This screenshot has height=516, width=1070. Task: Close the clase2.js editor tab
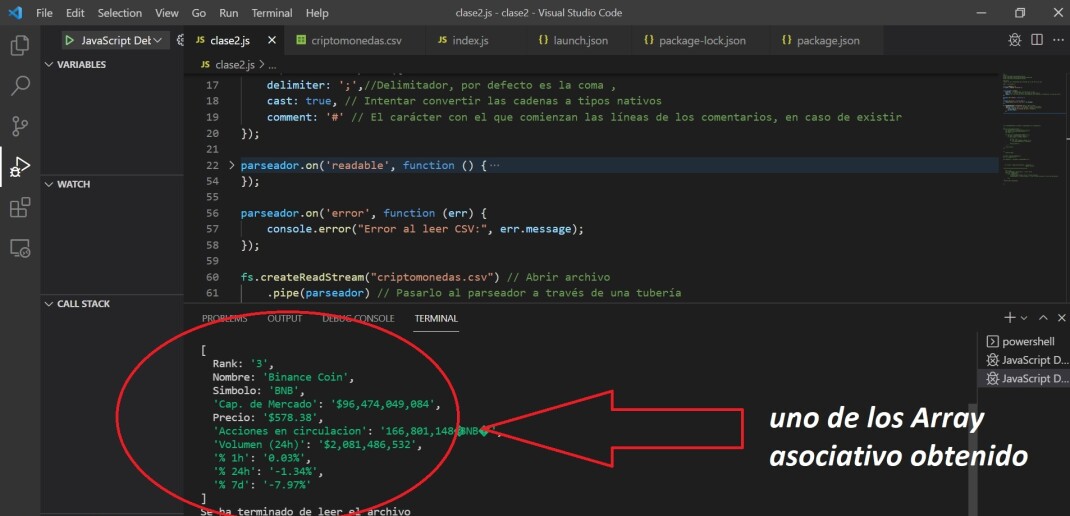point(272,40)
